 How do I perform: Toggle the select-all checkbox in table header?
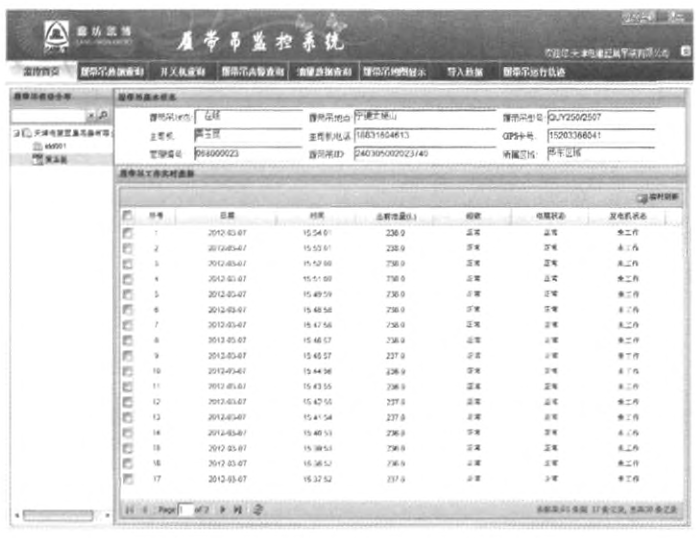pos(126,215)
